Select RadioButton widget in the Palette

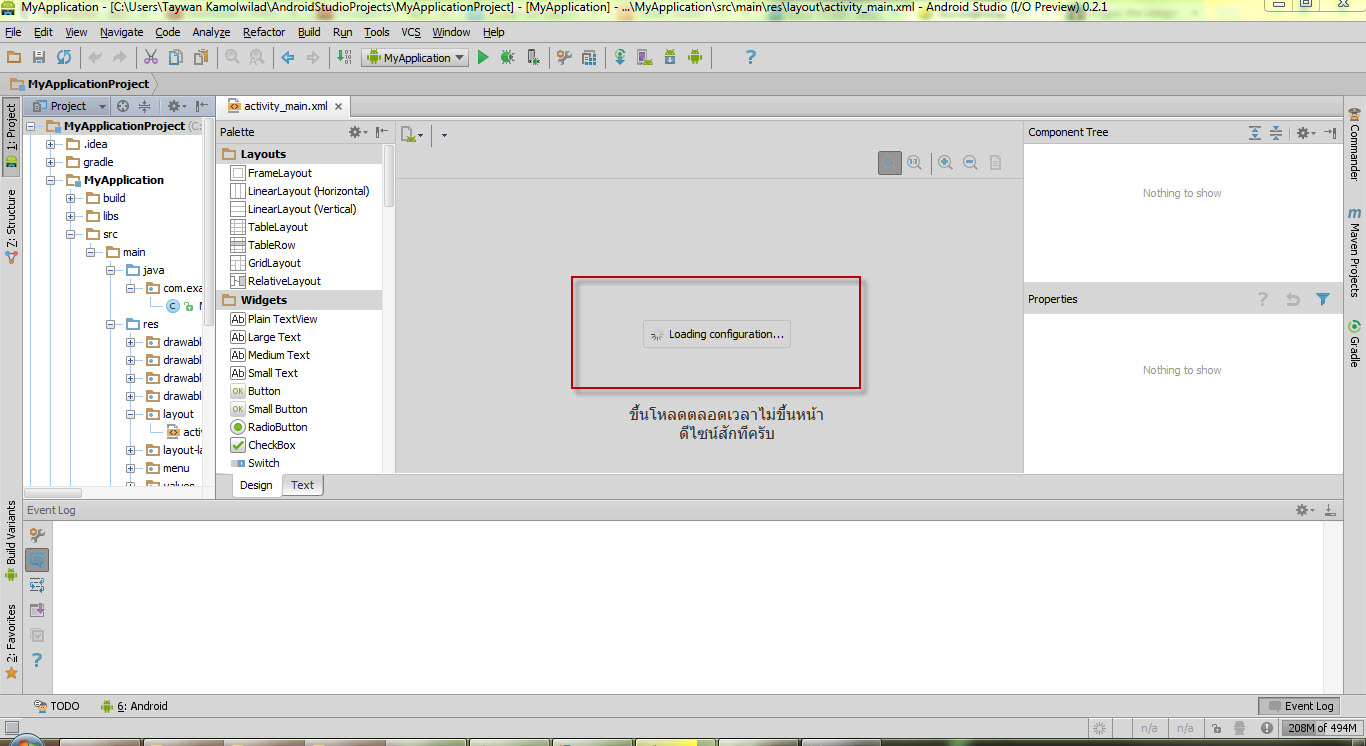269,427
